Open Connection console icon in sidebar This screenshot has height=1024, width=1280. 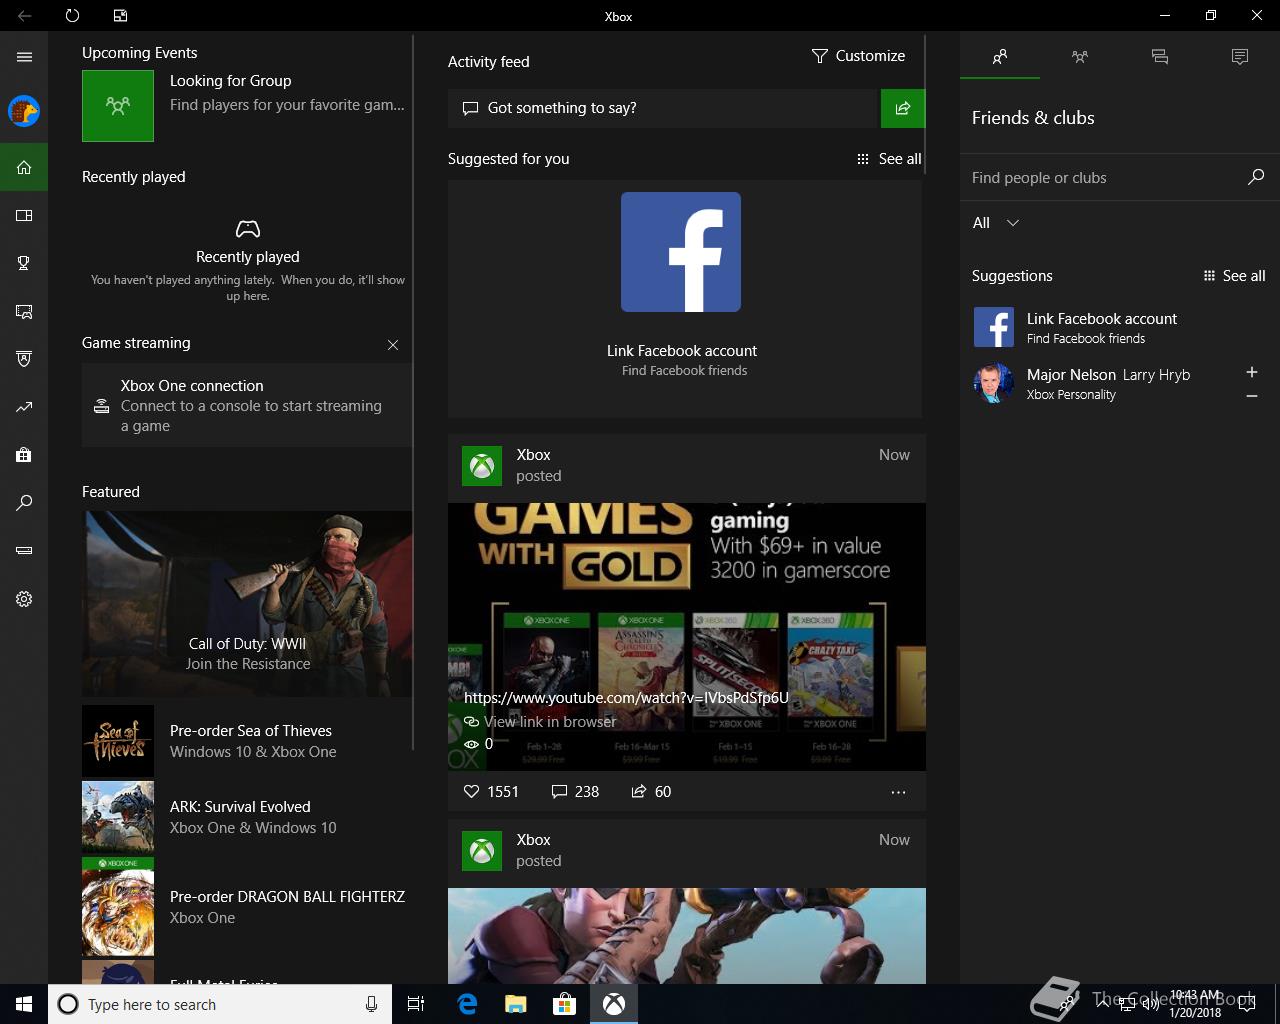(24, 551)
